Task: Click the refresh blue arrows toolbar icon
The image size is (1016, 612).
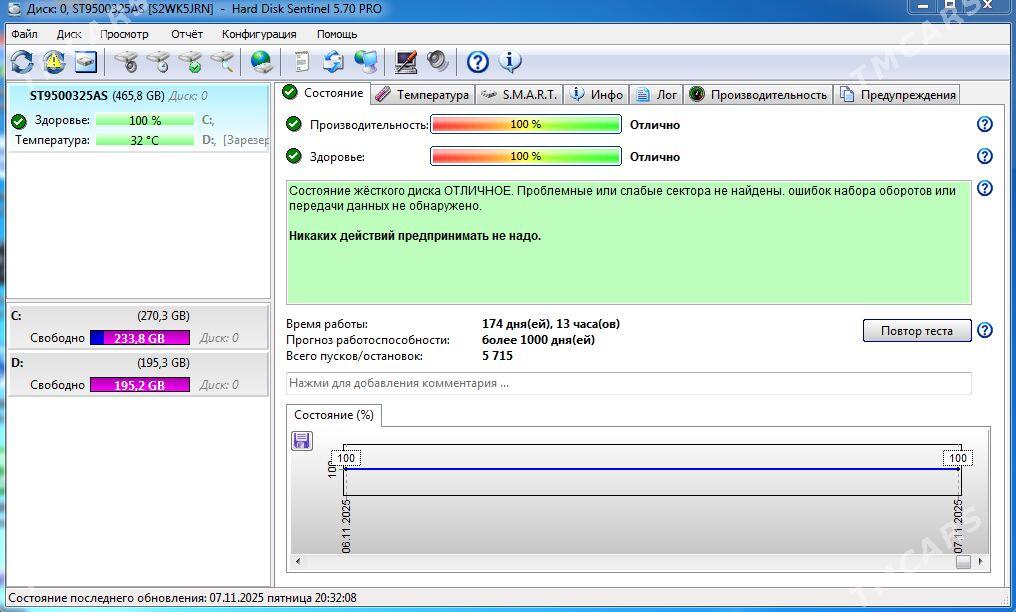Action: click(x=22, y=62)
